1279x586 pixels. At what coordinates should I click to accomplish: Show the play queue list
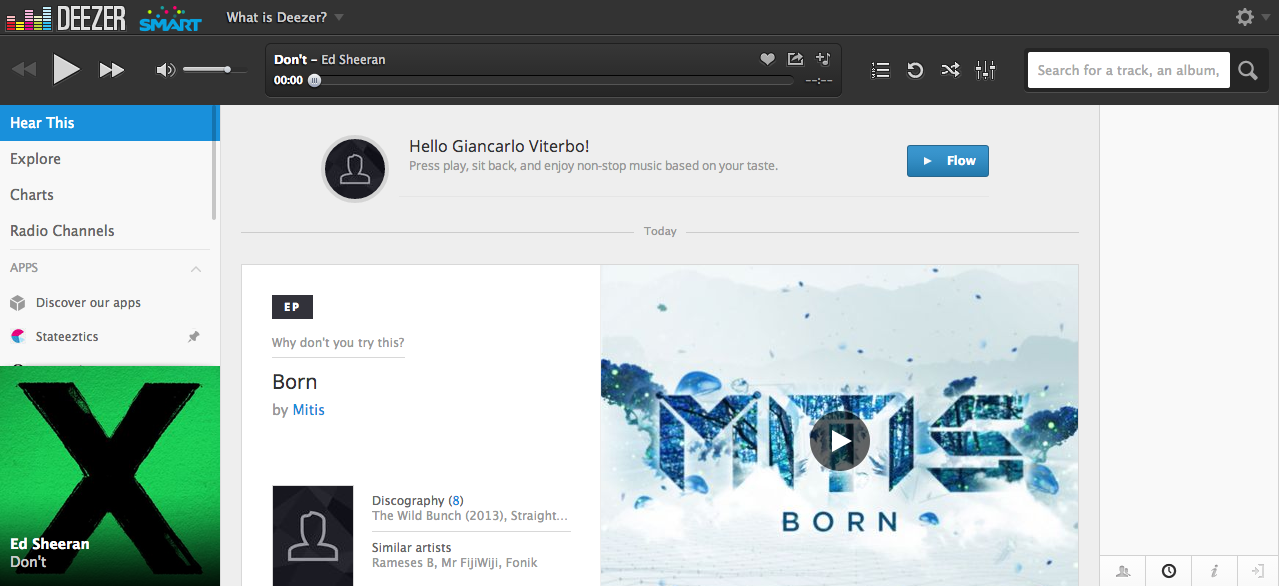pyautogui.click(x=881, y=70)
